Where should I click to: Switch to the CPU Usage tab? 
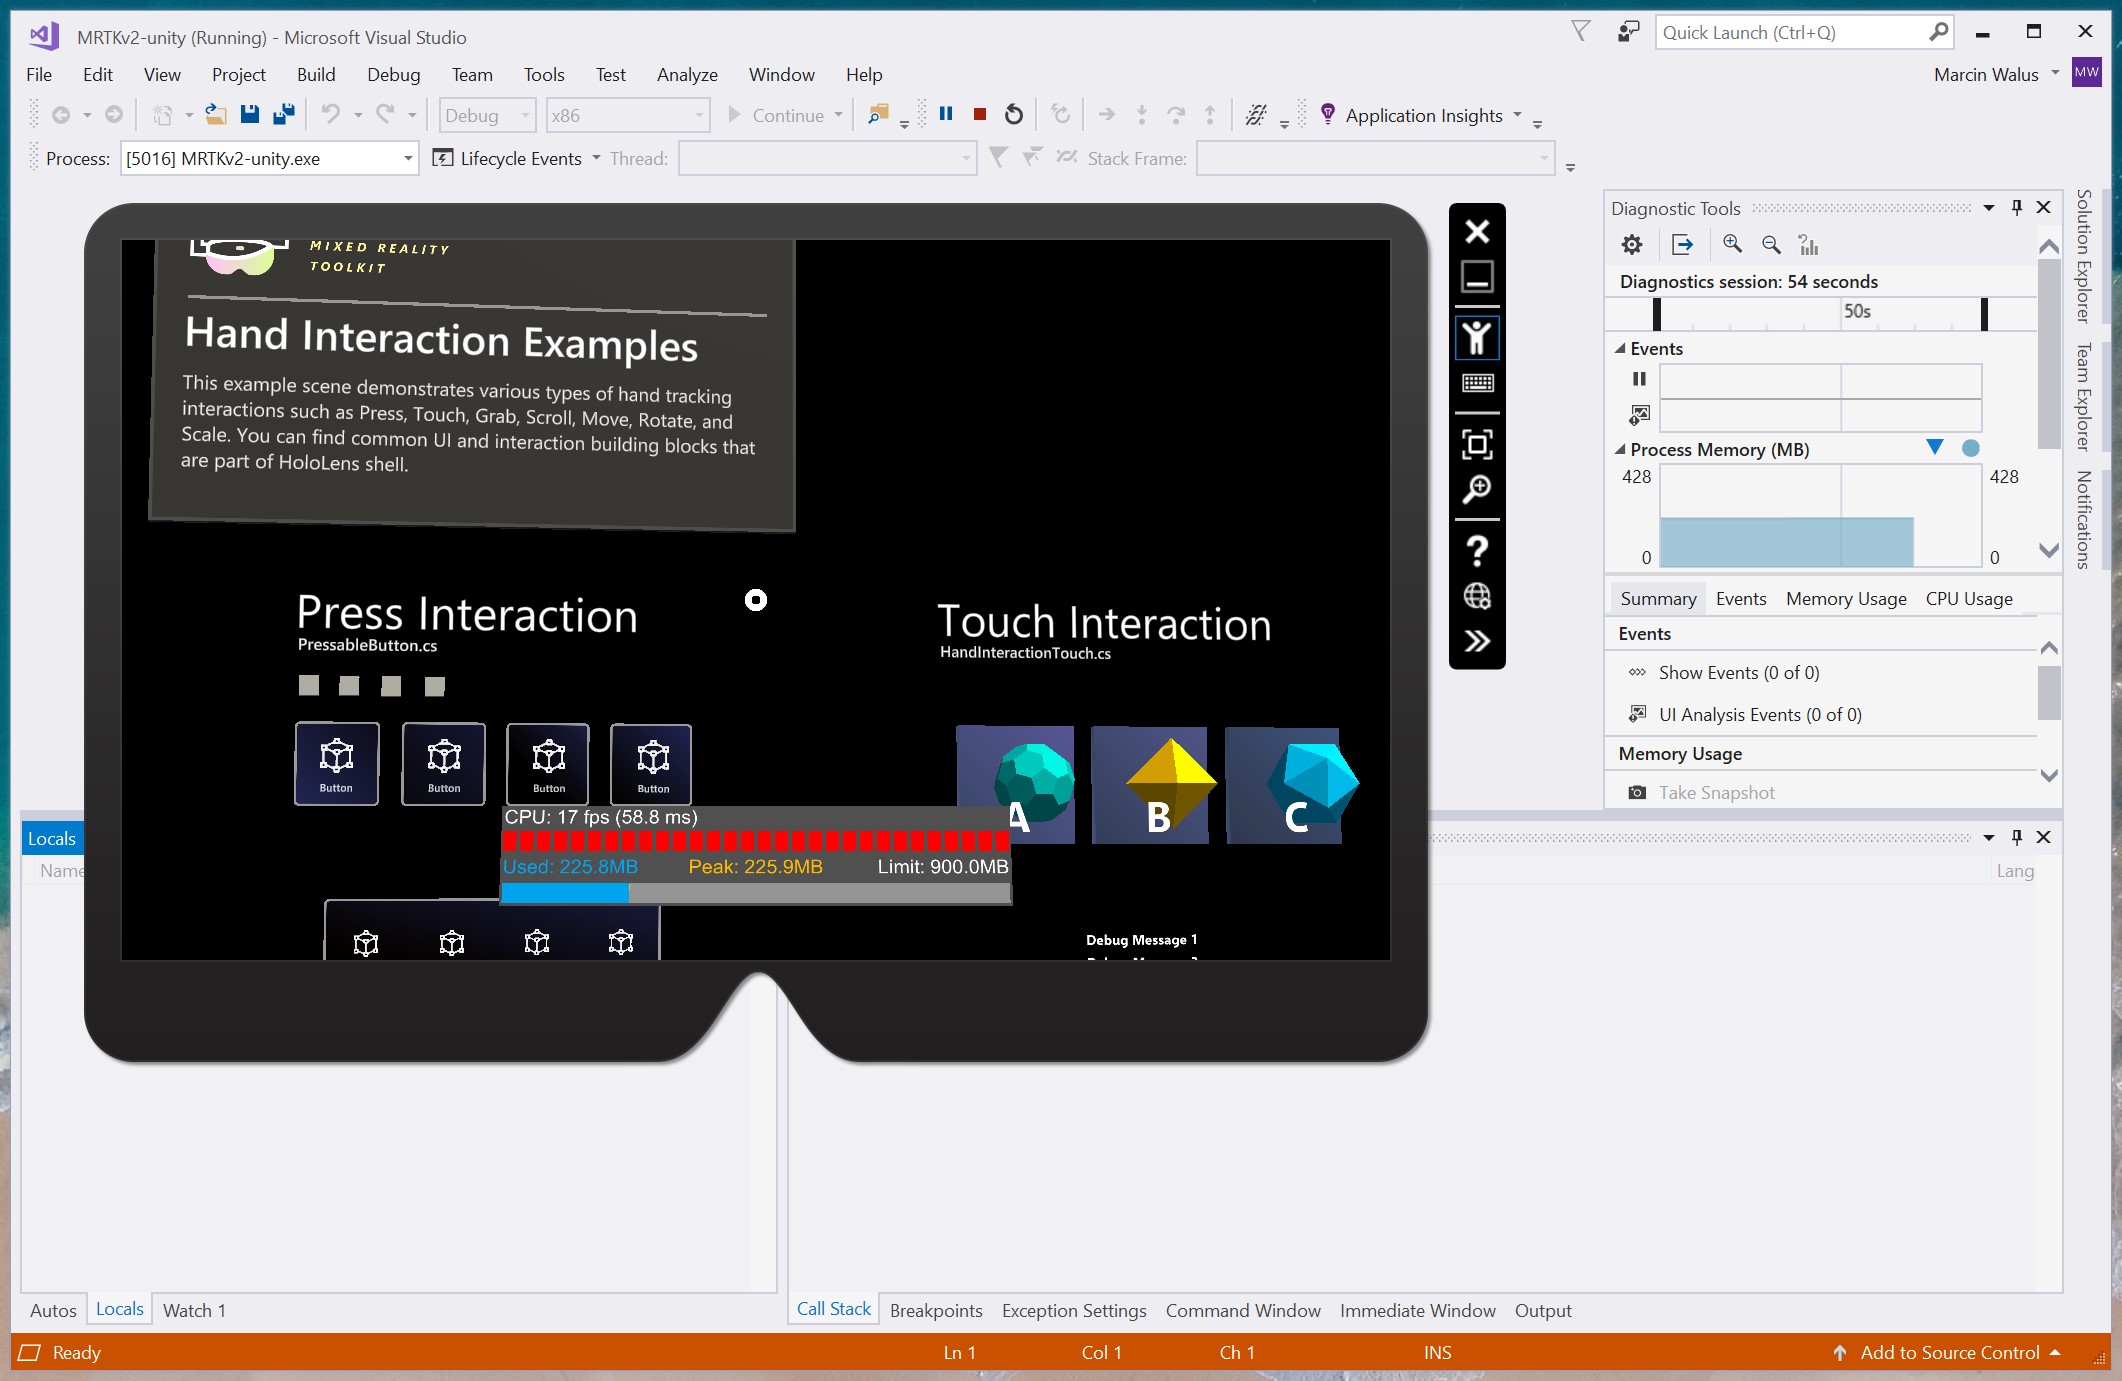click(x=1968, y=599)
